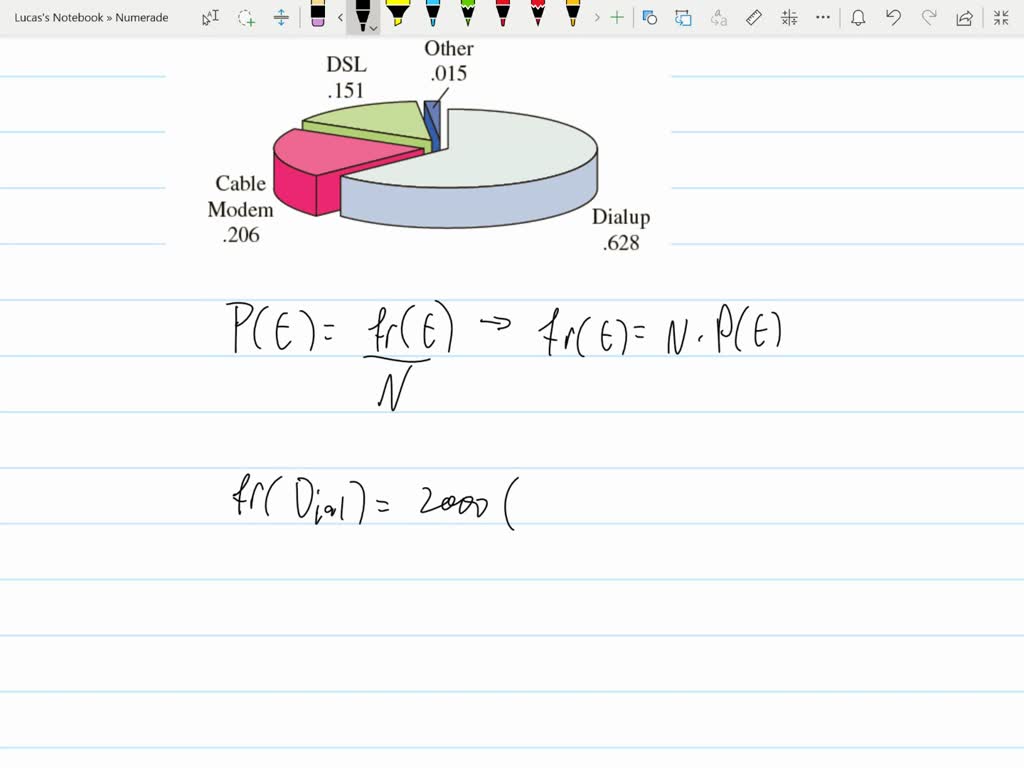
Task: Select the text/typing cursor tool
Action: coord(212,17)
